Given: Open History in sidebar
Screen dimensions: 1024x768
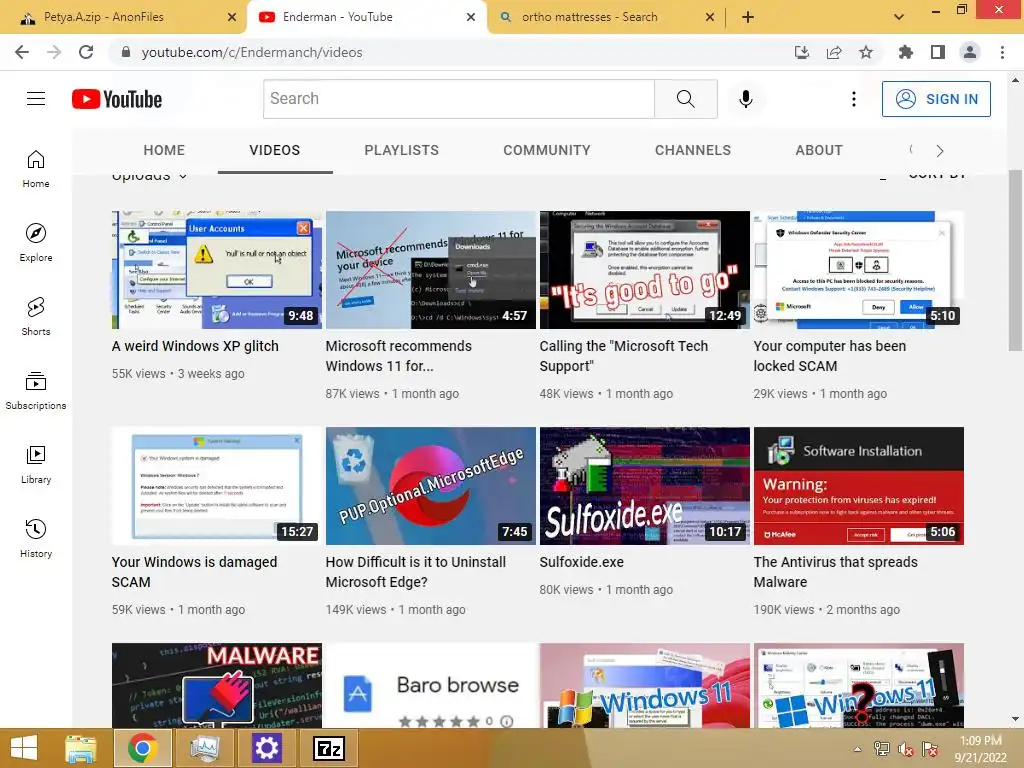Looking at the screenshot, I should coord(36,538).
